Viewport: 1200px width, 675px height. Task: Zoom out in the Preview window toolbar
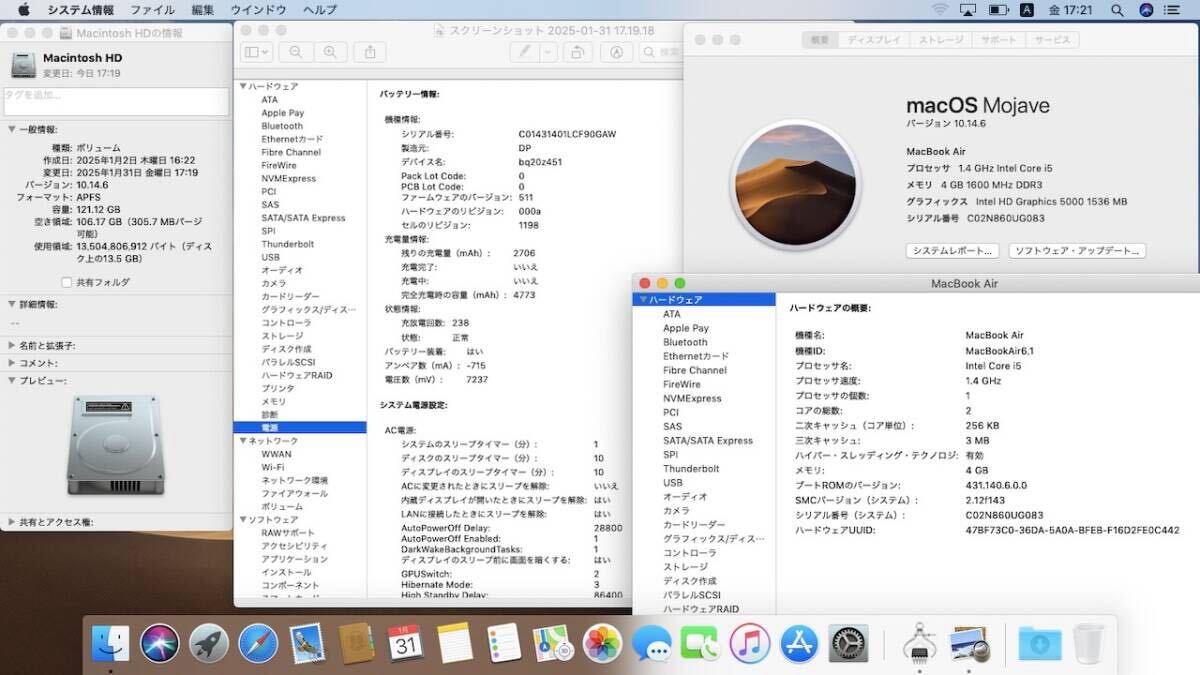click(x=296, y=52)
